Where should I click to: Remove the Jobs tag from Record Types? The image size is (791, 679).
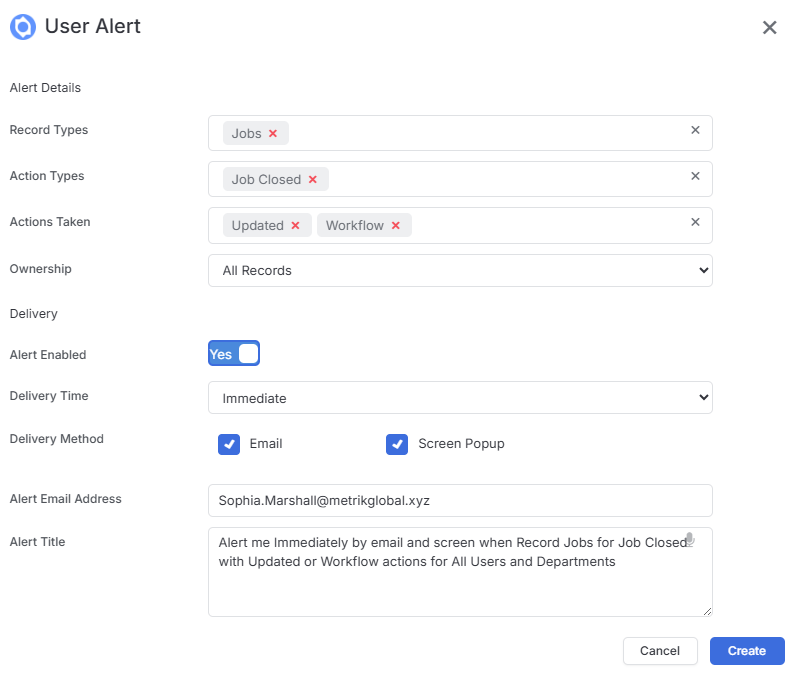[273, 133]
